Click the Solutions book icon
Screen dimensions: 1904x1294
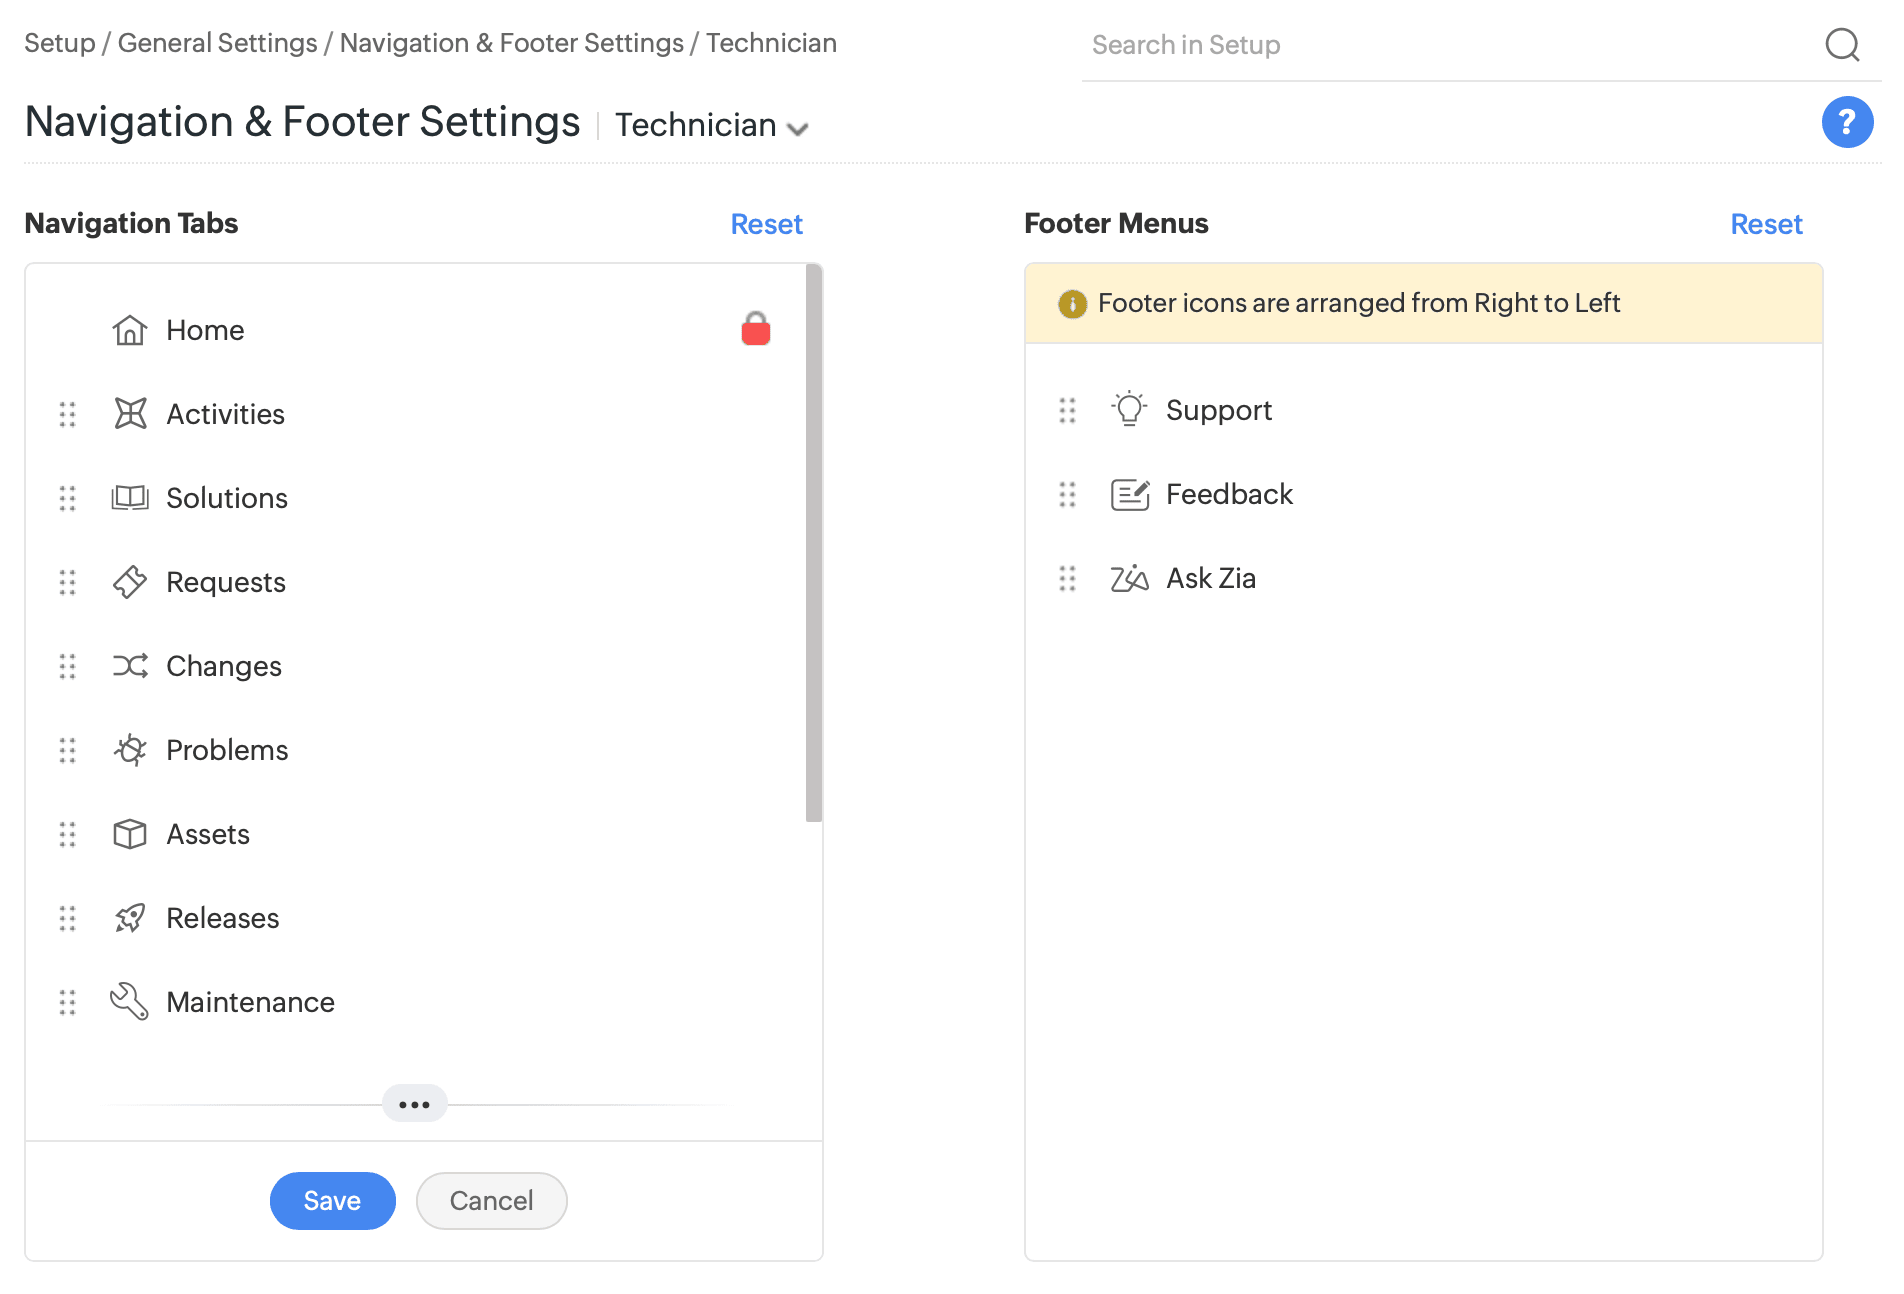[130, 498]
